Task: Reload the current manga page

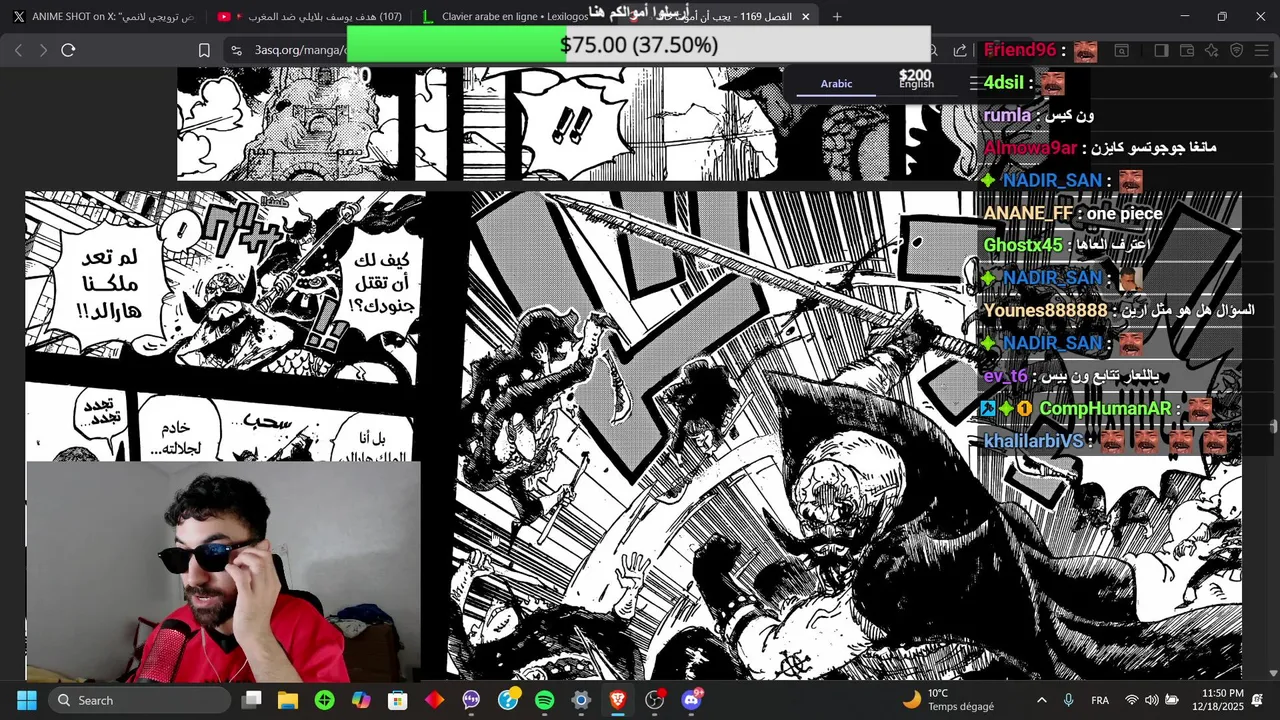Action: (x=68, y=50)
